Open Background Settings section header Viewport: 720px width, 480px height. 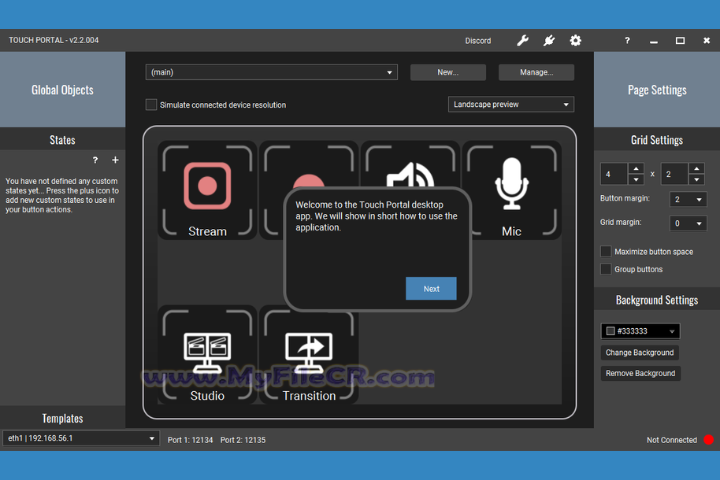click(657, 300)
